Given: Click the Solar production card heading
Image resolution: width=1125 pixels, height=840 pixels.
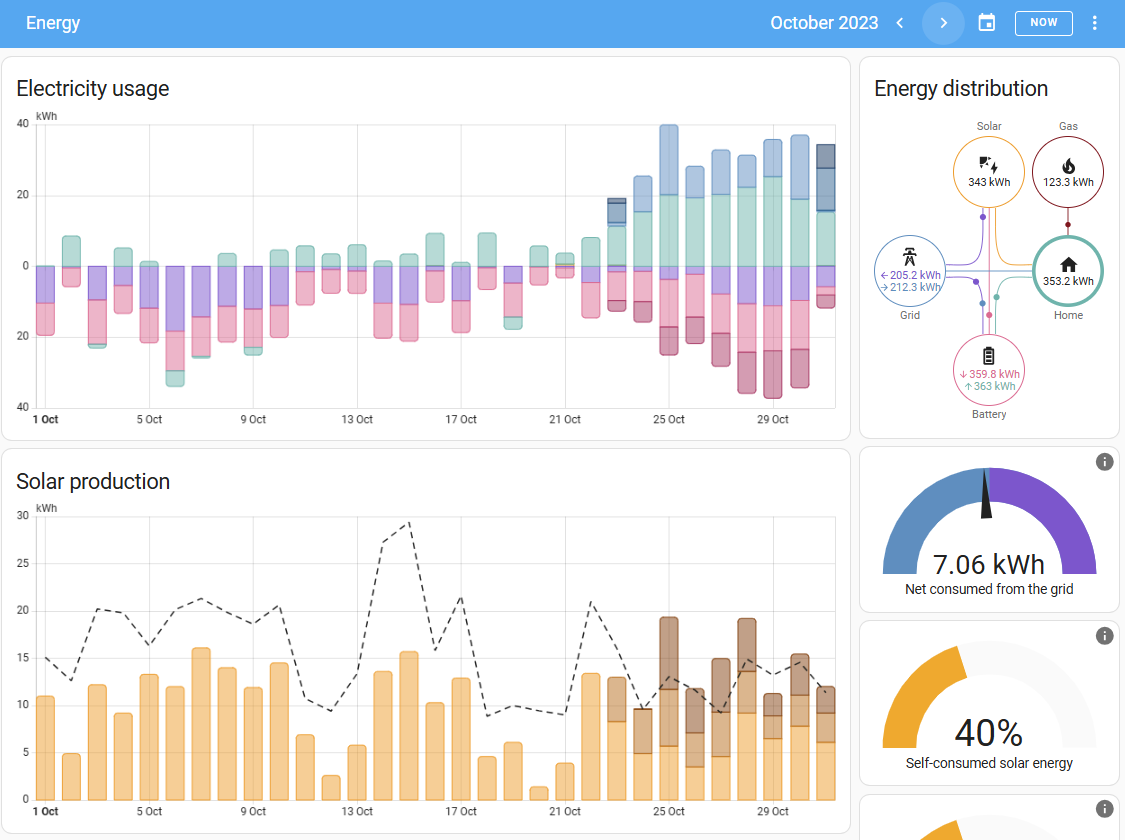Looking at the screenshot, I should [x=93, y=481].
